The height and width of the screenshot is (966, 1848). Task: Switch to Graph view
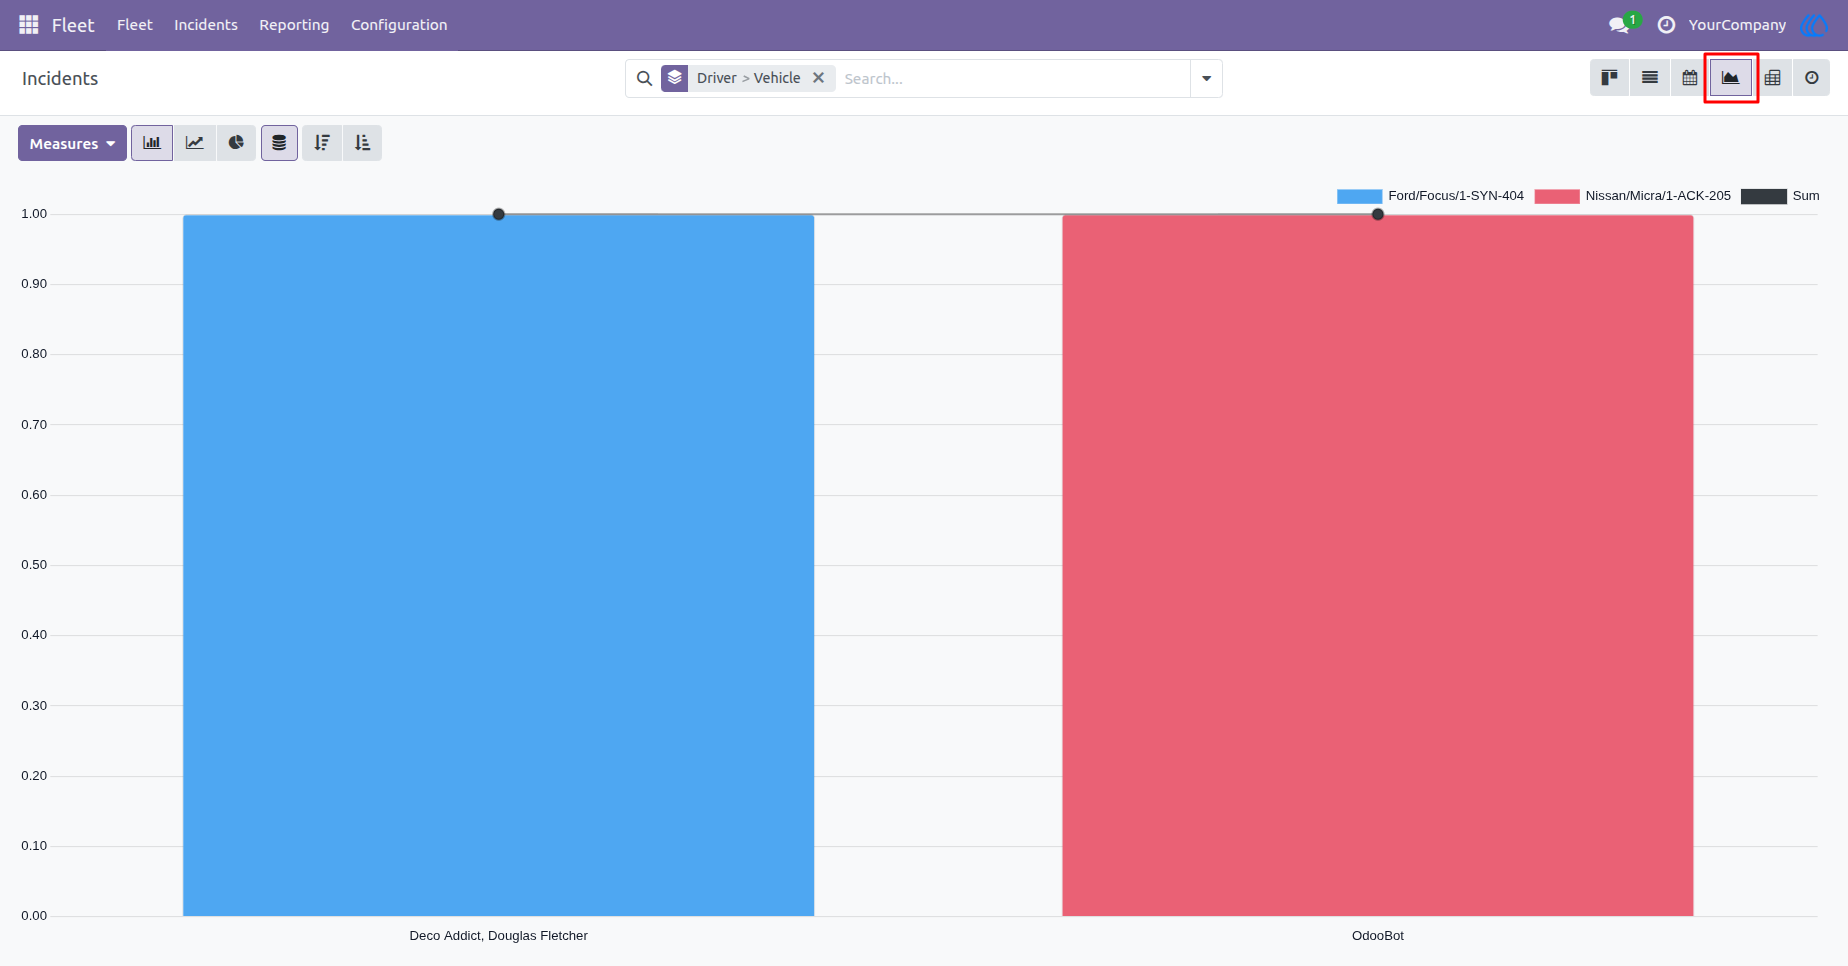[x=1731, y=78]
